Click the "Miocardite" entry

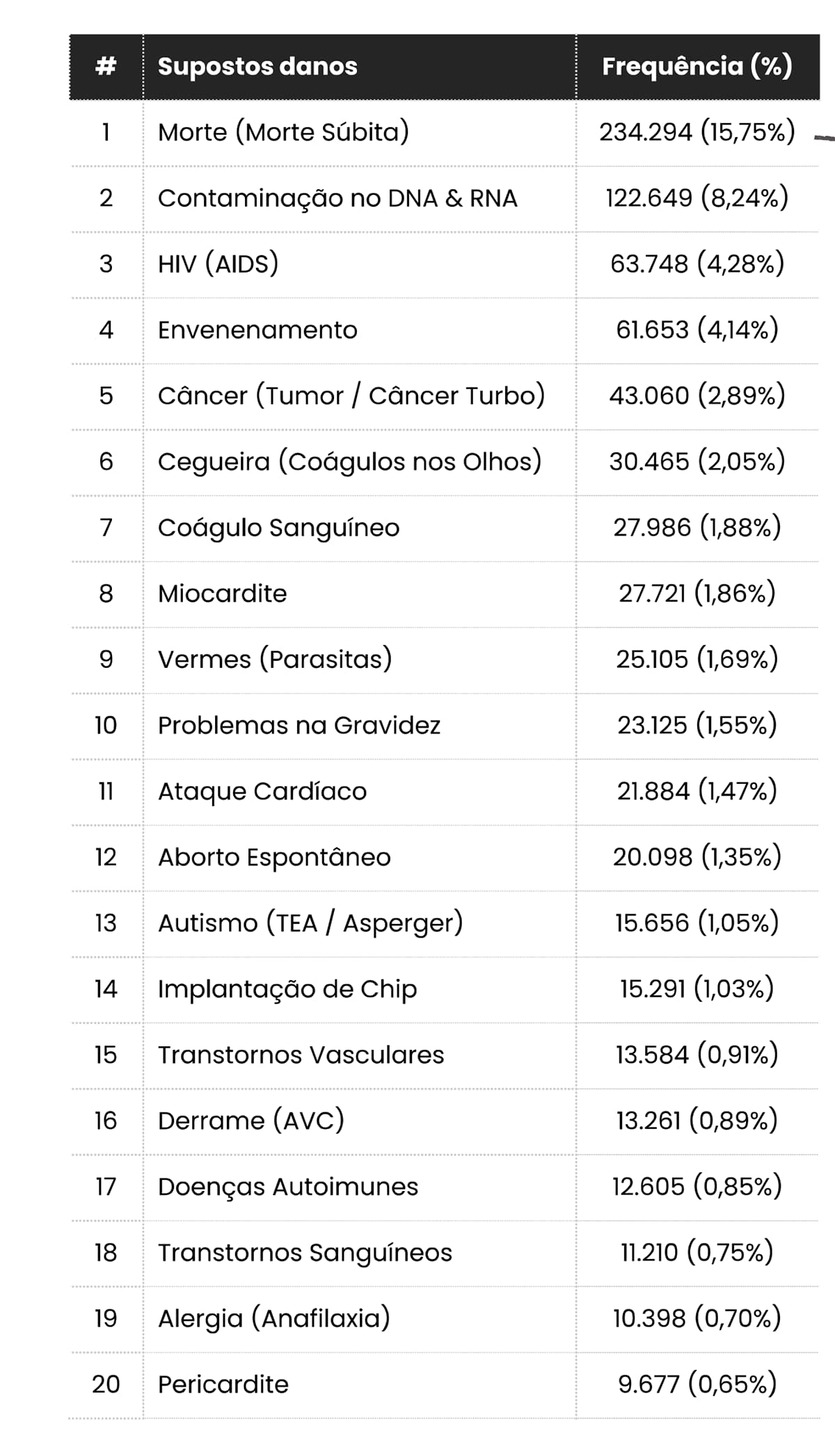(222, 594)
